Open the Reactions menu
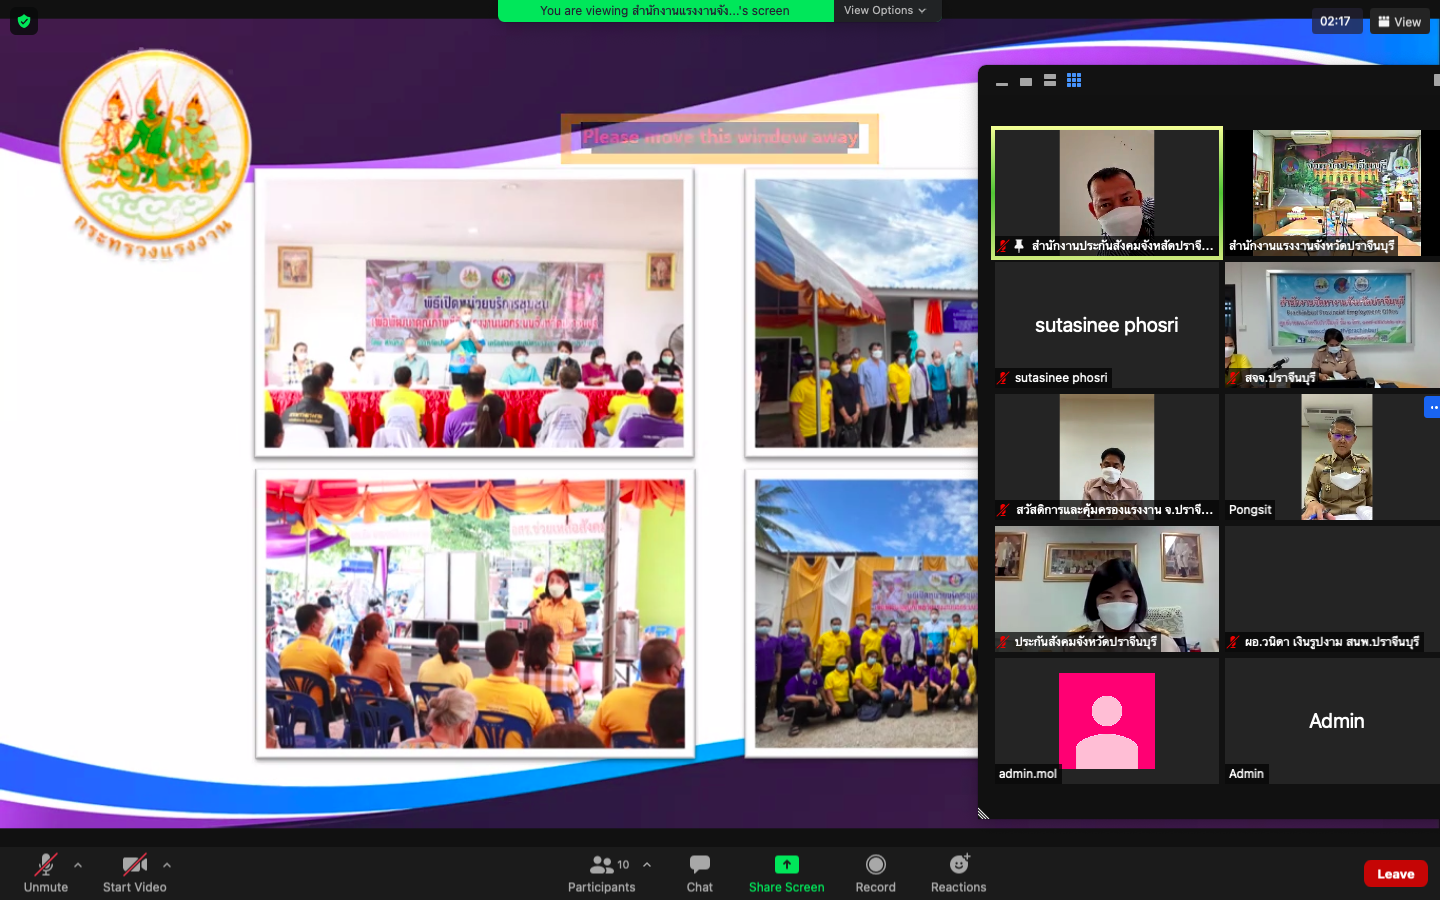 tap(958, 865)
